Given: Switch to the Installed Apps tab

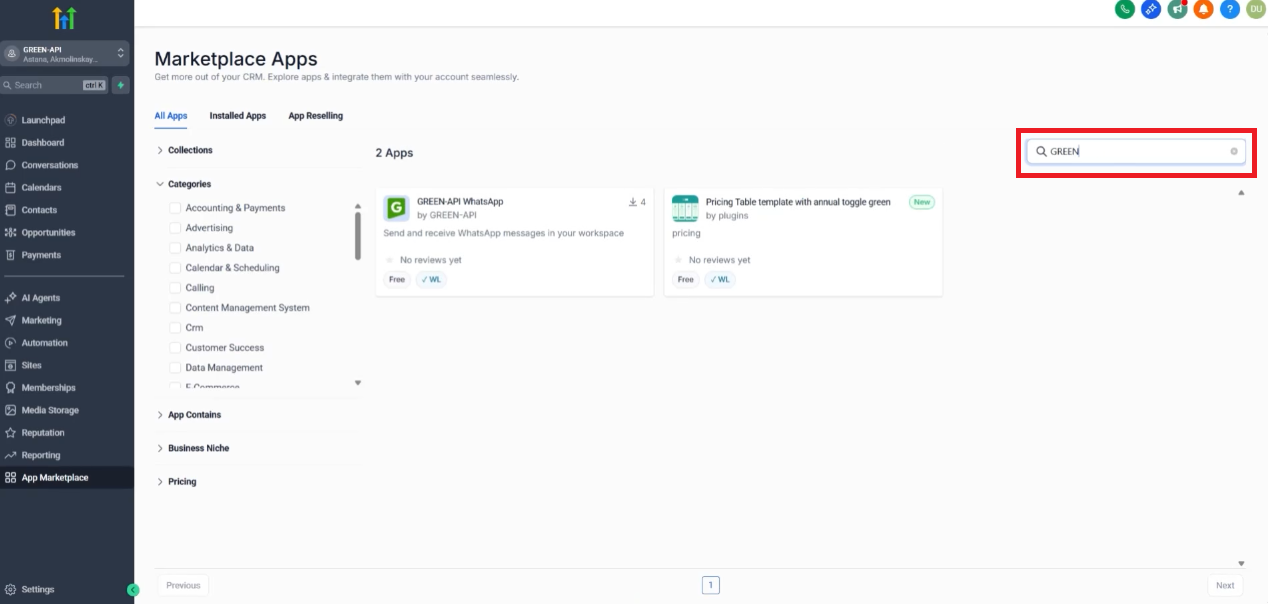Looking at the screenshot, I should [x=237, y=116].
